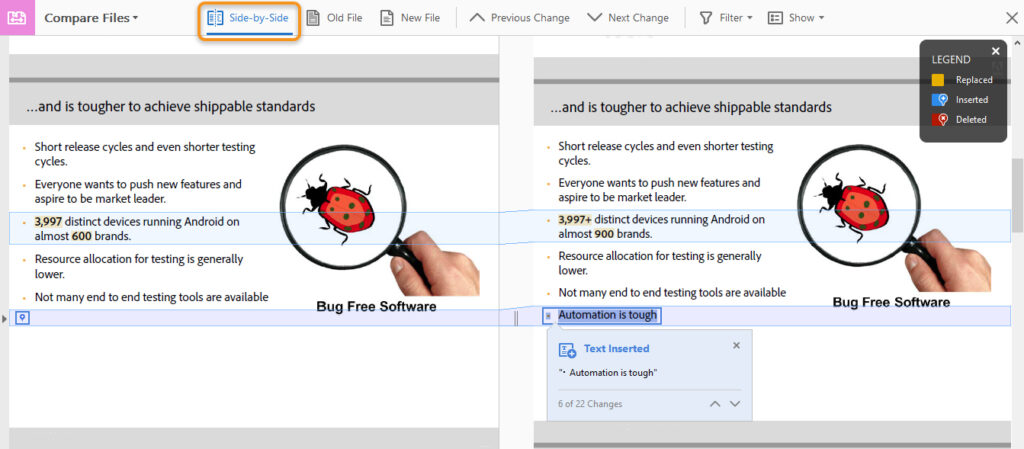Go to the Next Change
The height and width of the screenshot is (449, 1024).
tap(627, 18)
